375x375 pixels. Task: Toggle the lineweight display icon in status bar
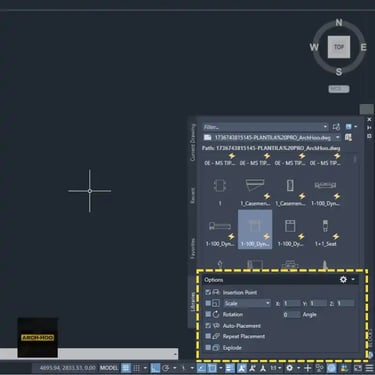[x=230, y=368]
